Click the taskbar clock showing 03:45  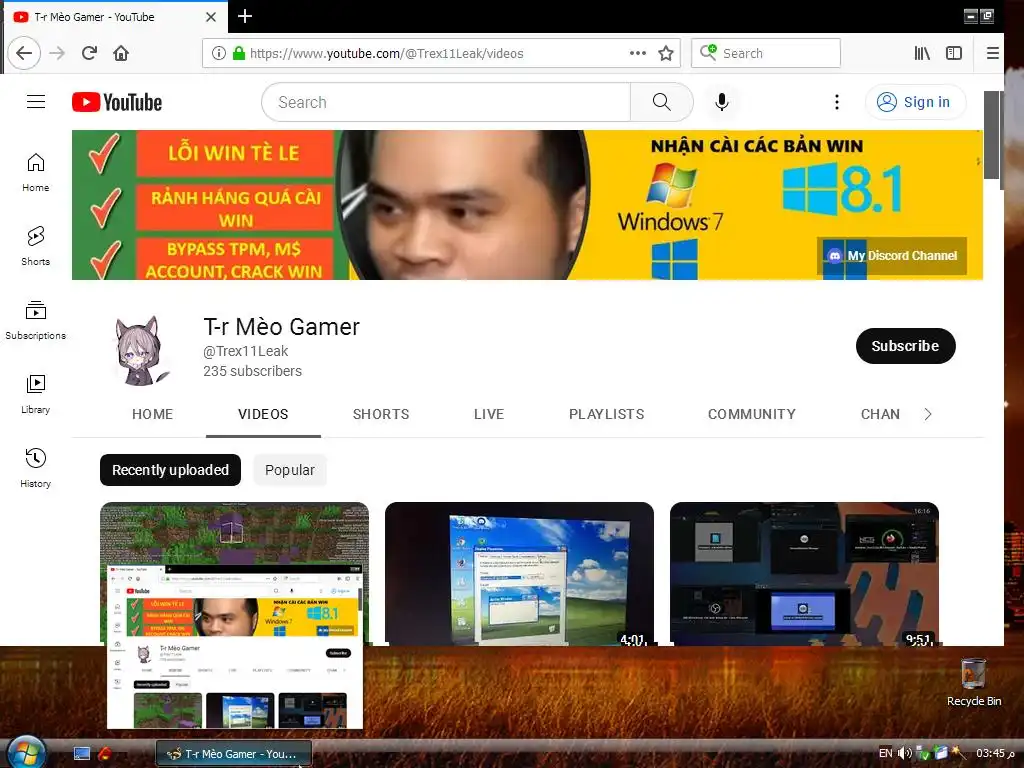pos(996,753)
